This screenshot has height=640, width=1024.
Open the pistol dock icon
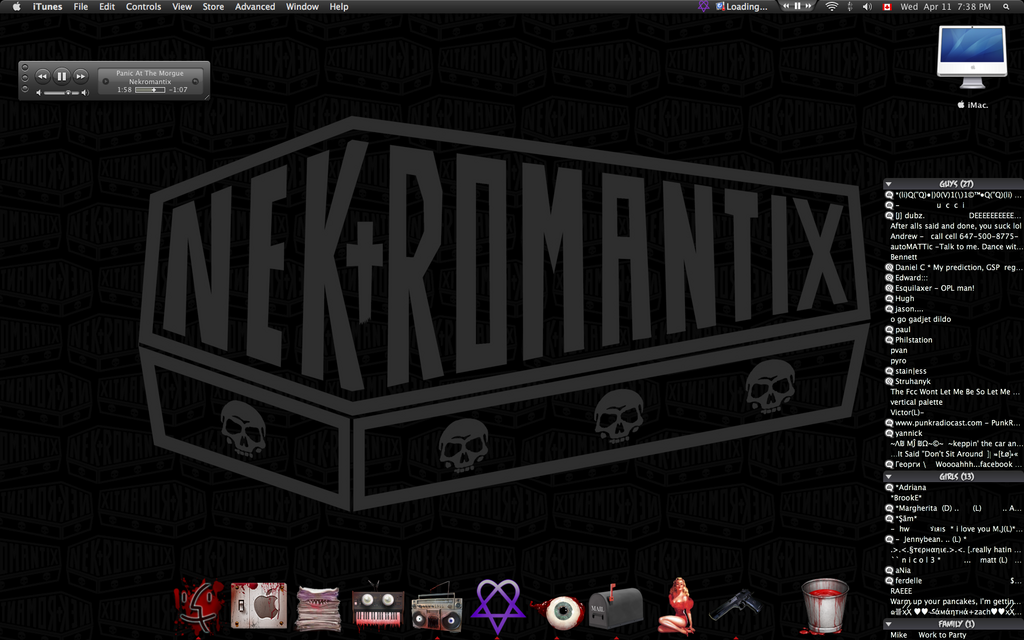(735, 605)
